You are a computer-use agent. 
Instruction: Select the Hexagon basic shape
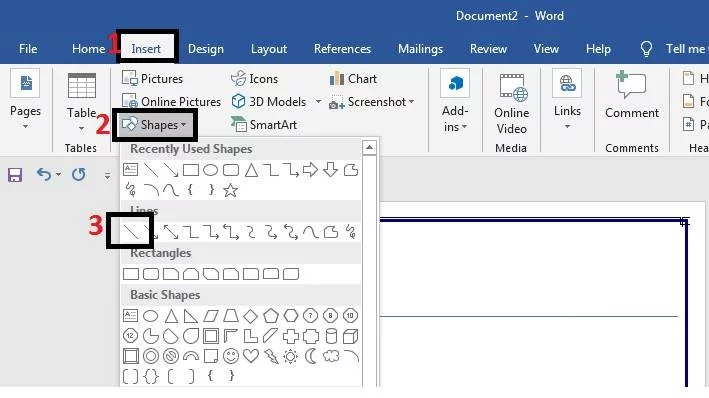pos(291,316)
